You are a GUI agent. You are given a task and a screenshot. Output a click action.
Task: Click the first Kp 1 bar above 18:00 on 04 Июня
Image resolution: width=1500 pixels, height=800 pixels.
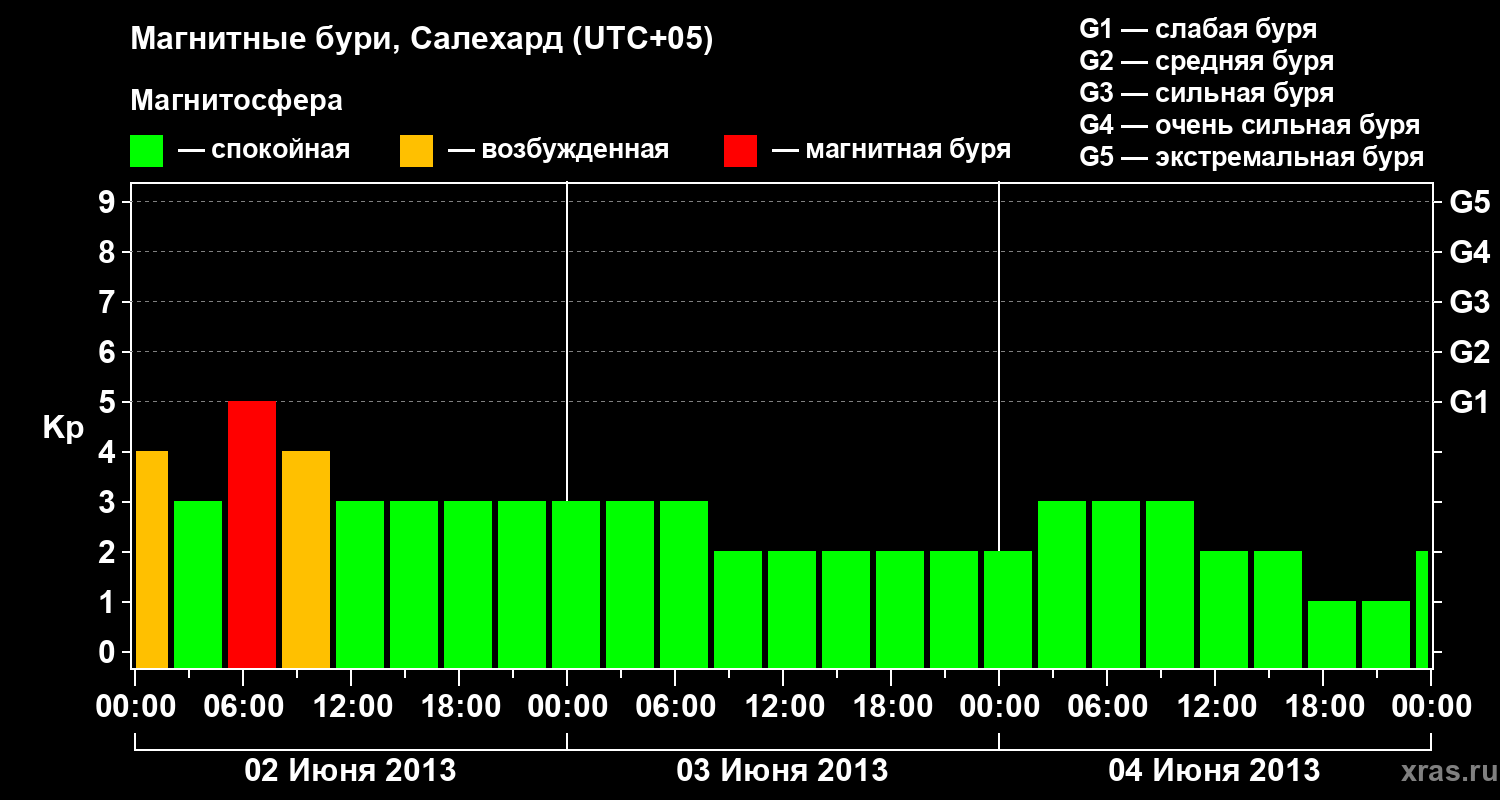[x=1332, y=634]
